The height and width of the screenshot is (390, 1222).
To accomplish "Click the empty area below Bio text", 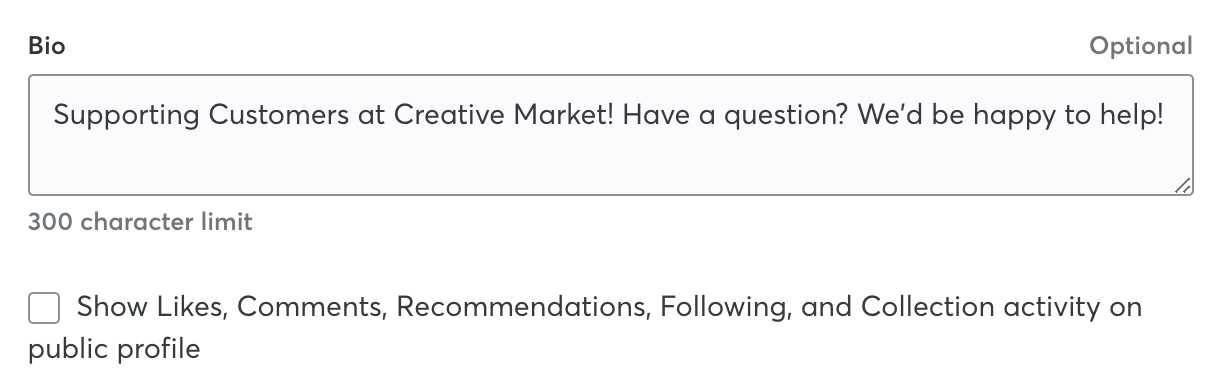I will tap(611, 165).
